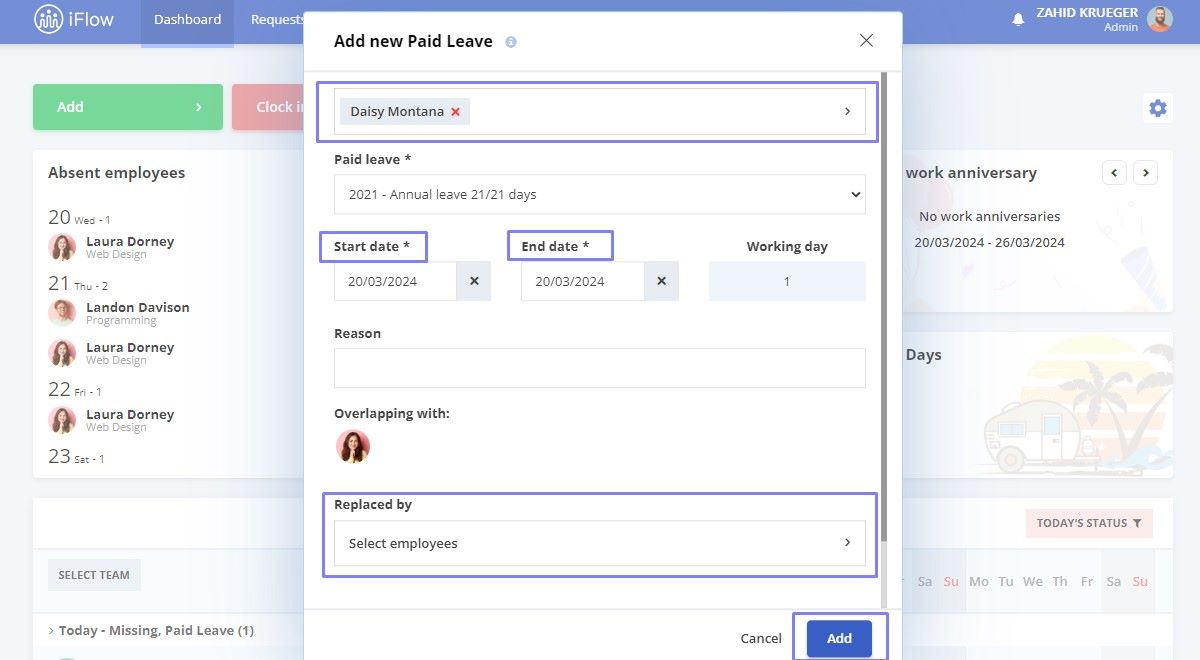Open the dashboard settings gear

coord(1158,108)
